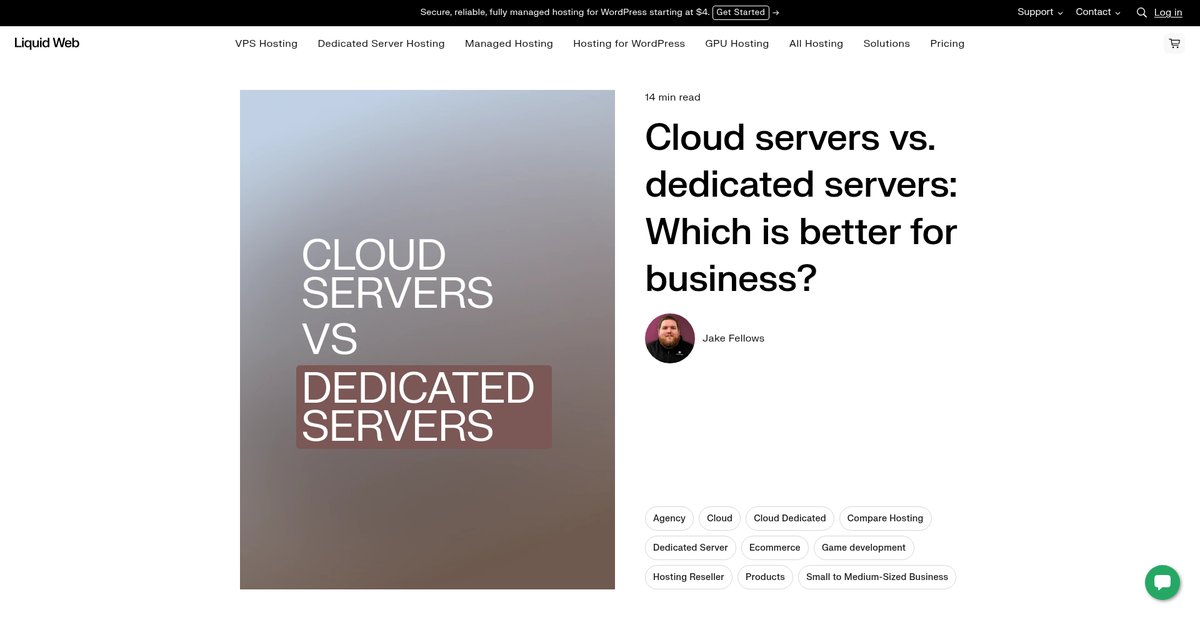1200x620 pixels.
Task: Select the Game development tag
Action: tap(864, 547)
